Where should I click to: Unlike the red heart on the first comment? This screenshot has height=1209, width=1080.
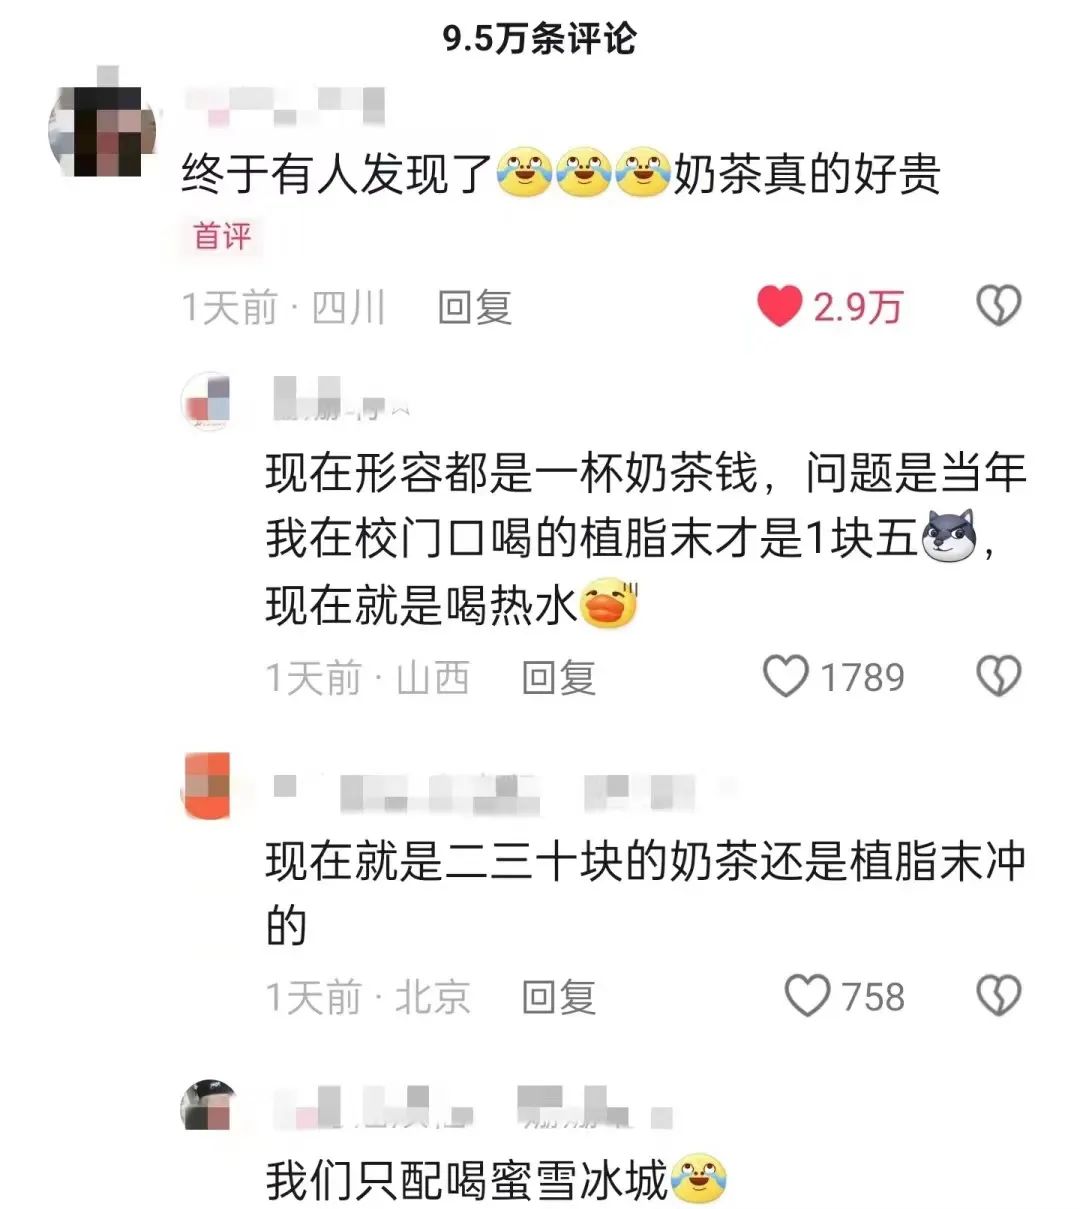pos(779,307)
